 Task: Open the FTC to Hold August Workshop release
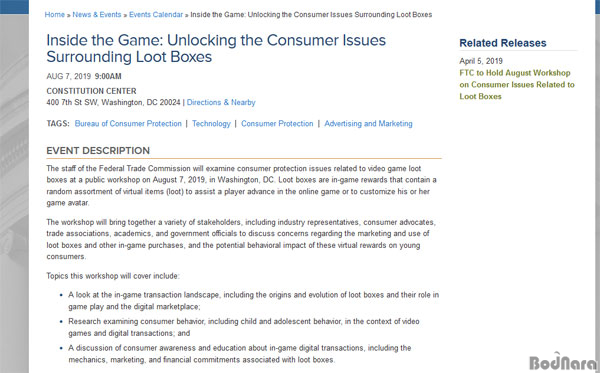tap(517, 85)
